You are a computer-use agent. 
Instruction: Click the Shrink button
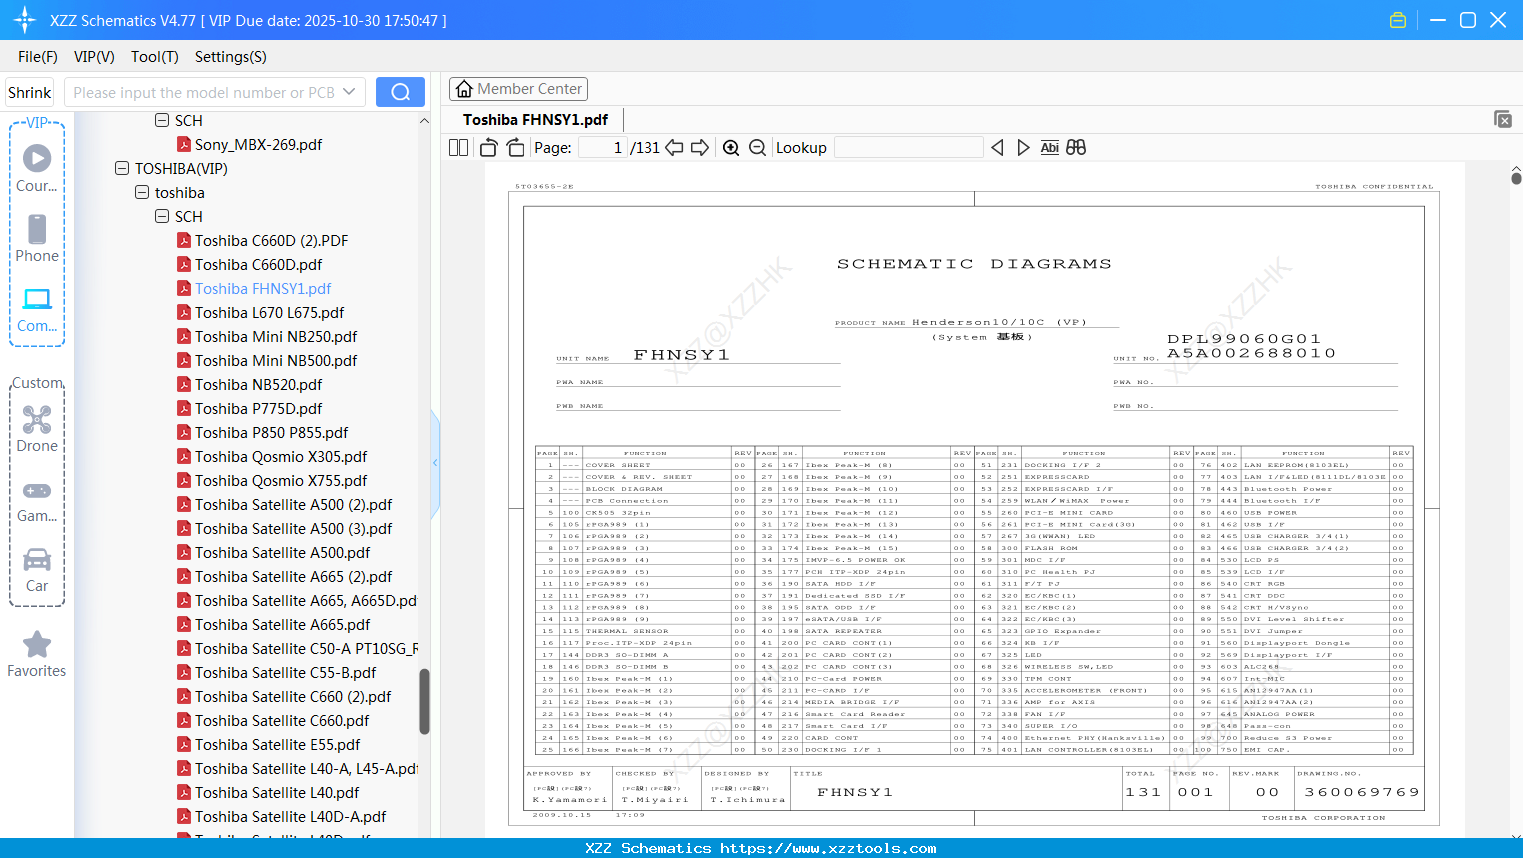30,92
